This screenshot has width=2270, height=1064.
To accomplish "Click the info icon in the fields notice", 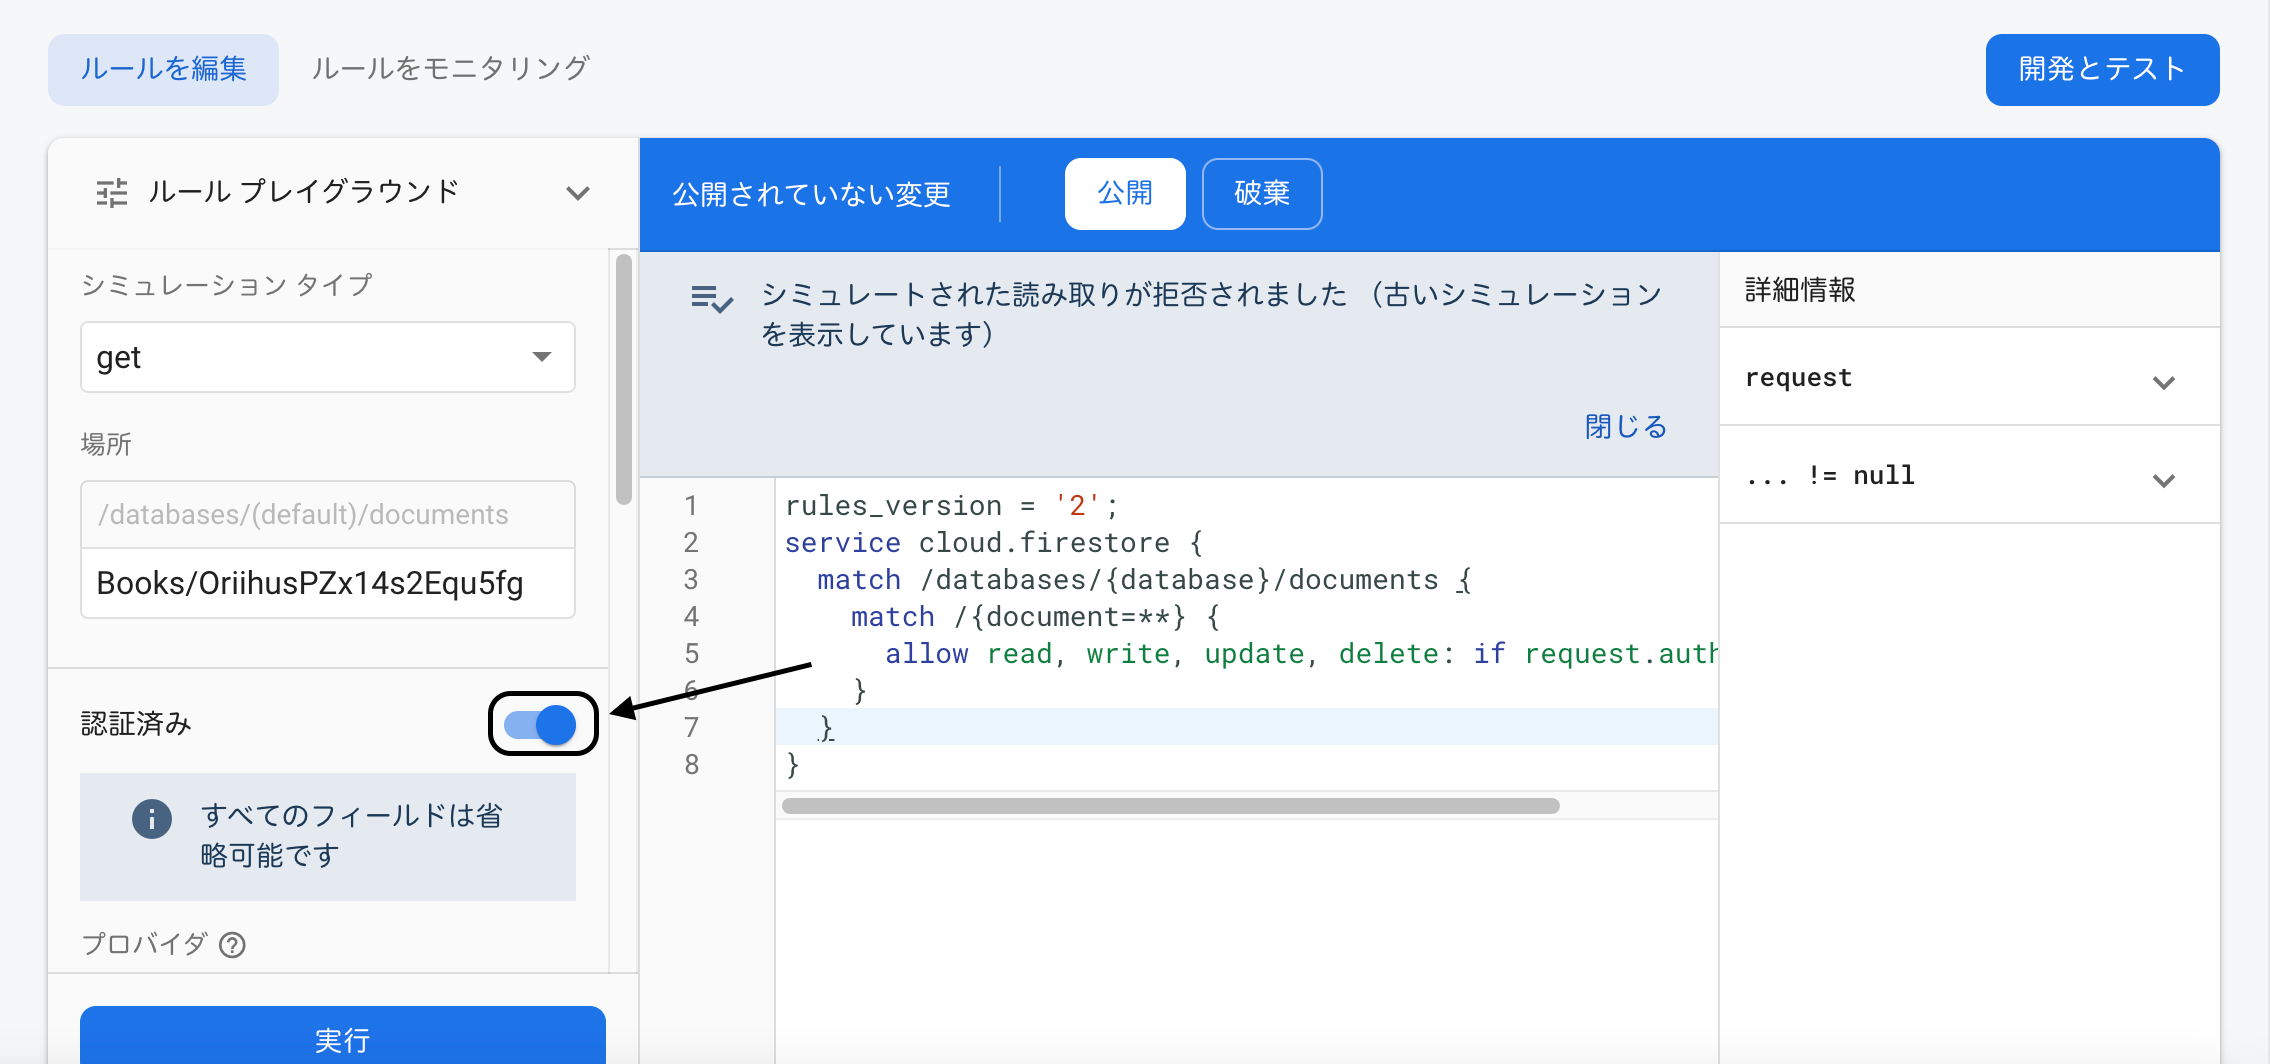I will [152, 819].
